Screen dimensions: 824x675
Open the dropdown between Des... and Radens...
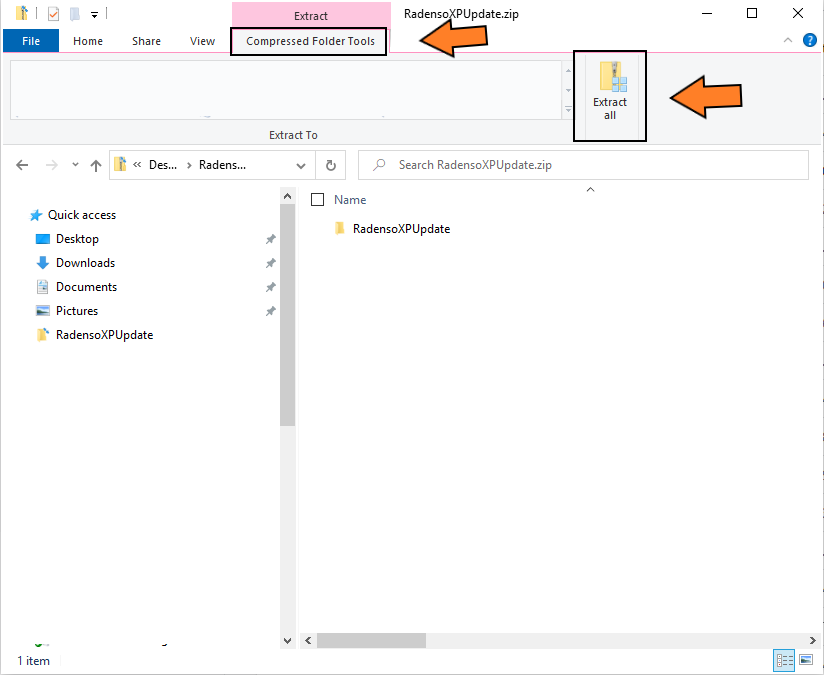[189, 166]
